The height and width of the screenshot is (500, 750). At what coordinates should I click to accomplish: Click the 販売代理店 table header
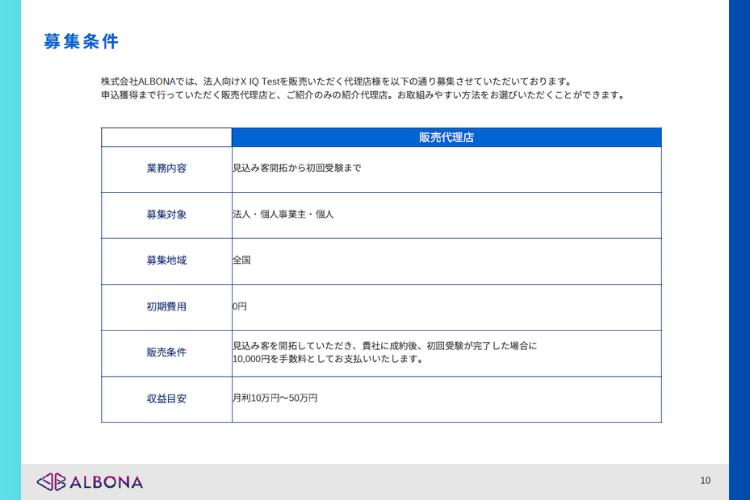pyautogui.click(x=446, y=138)
